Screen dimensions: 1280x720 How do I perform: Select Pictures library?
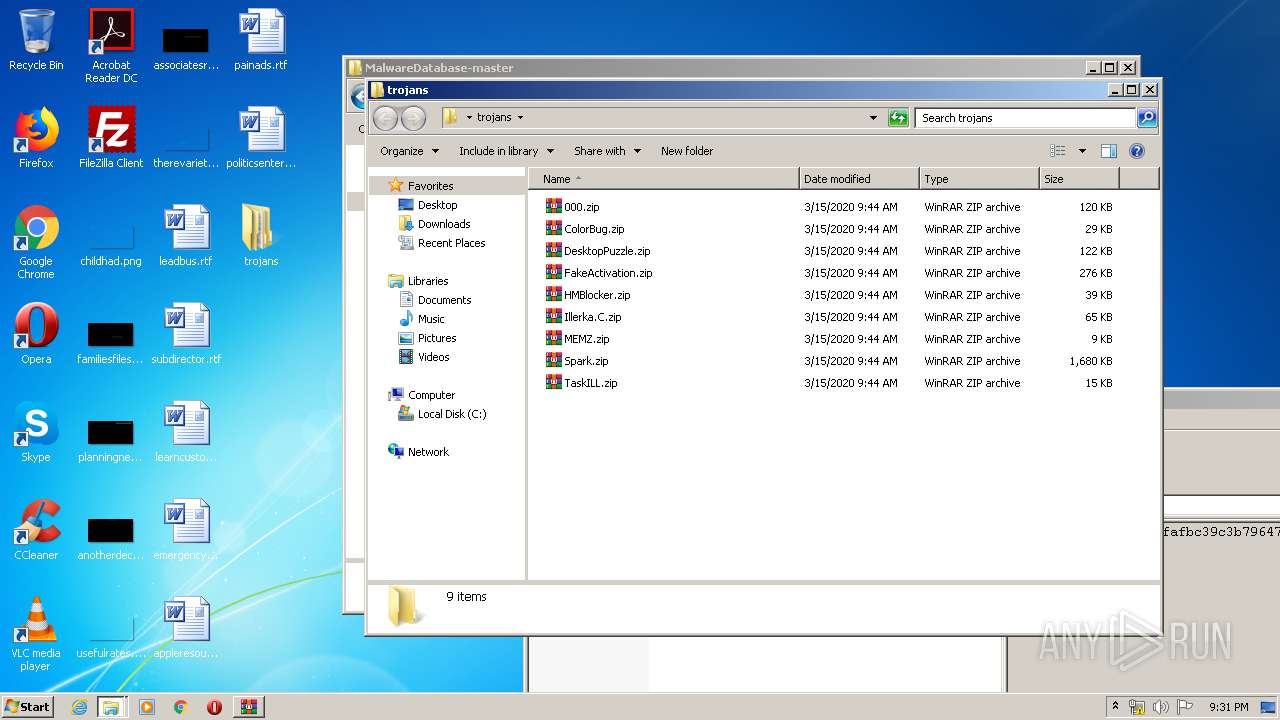[x=437, y=338]
